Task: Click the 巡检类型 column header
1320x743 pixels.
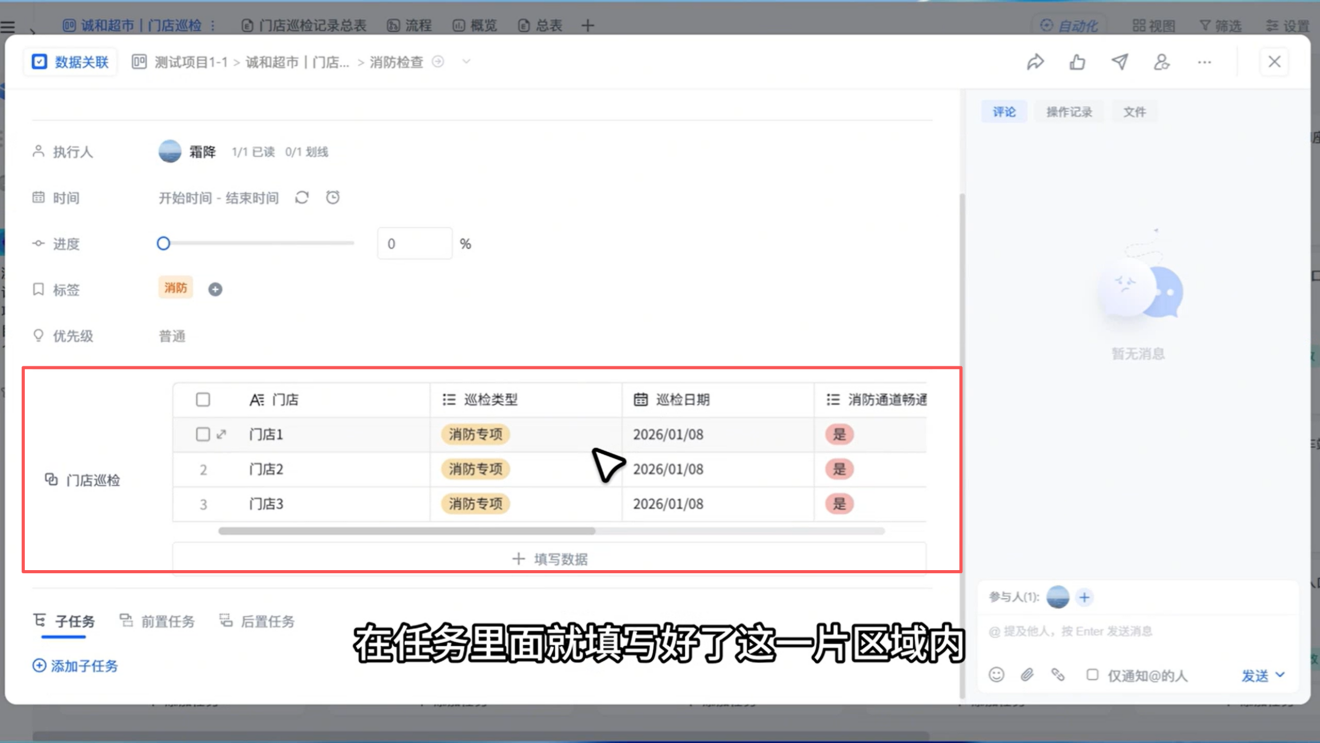Action: click(526, 400)
